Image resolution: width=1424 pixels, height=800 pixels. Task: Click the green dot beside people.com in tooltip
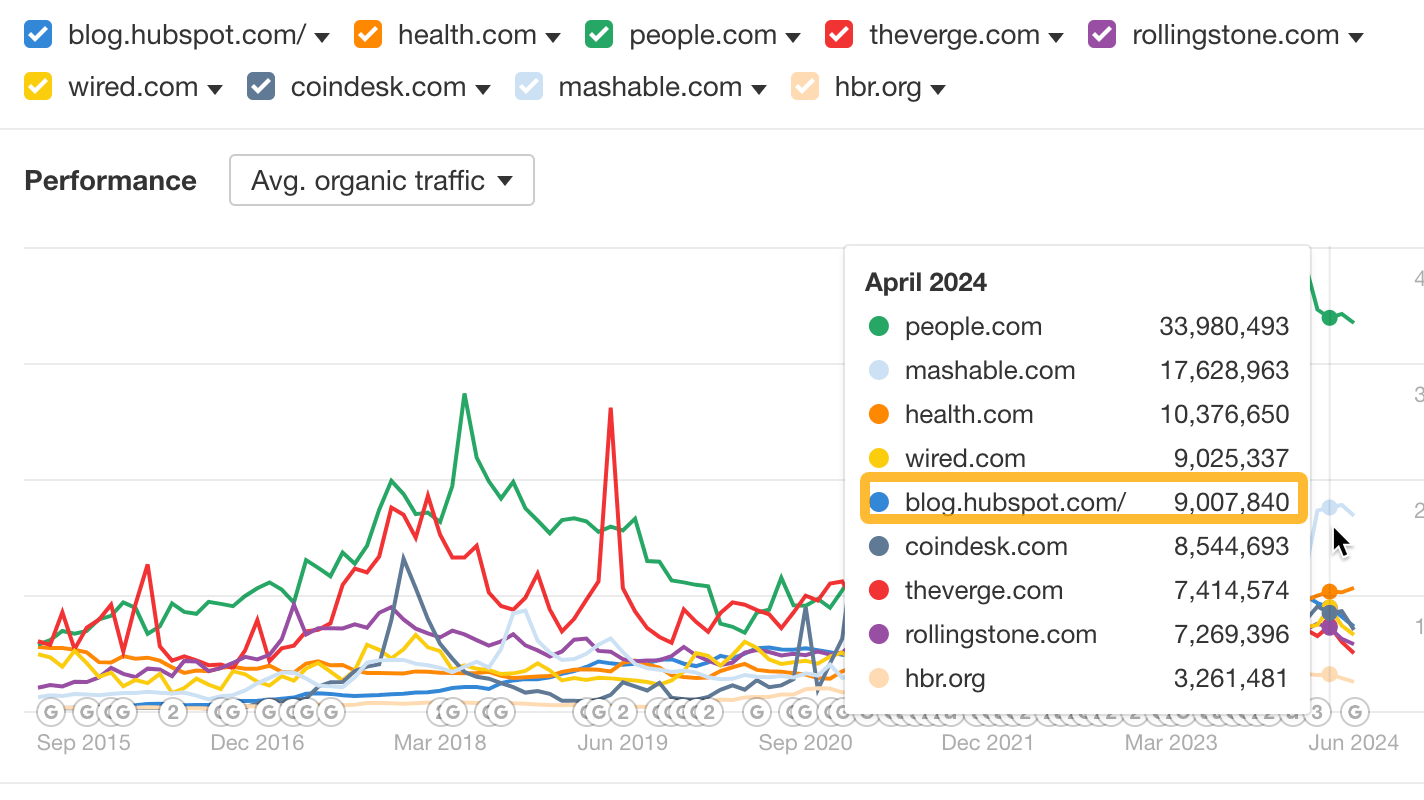tap(881, 326)
